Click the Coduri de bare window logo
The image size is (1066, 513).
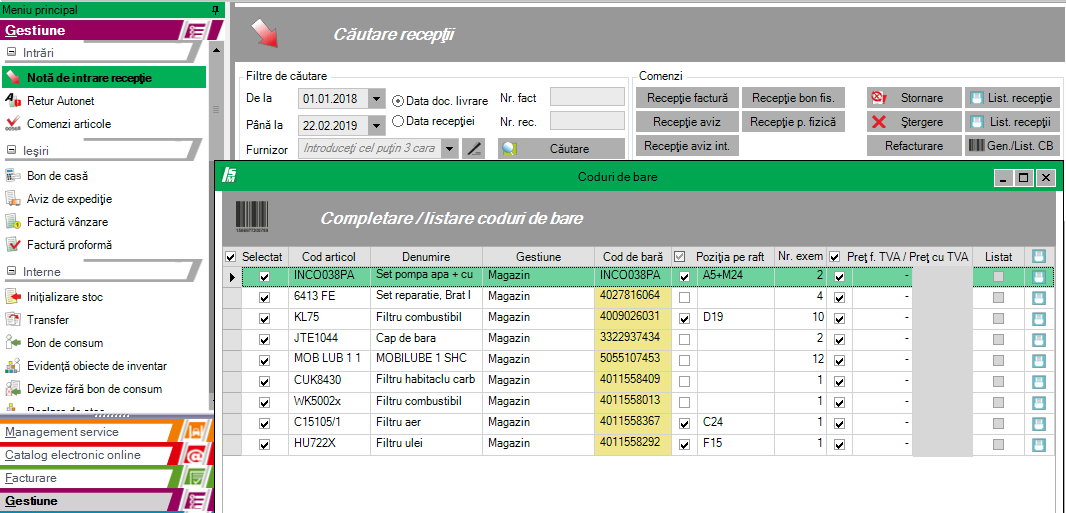click(229, 177)
